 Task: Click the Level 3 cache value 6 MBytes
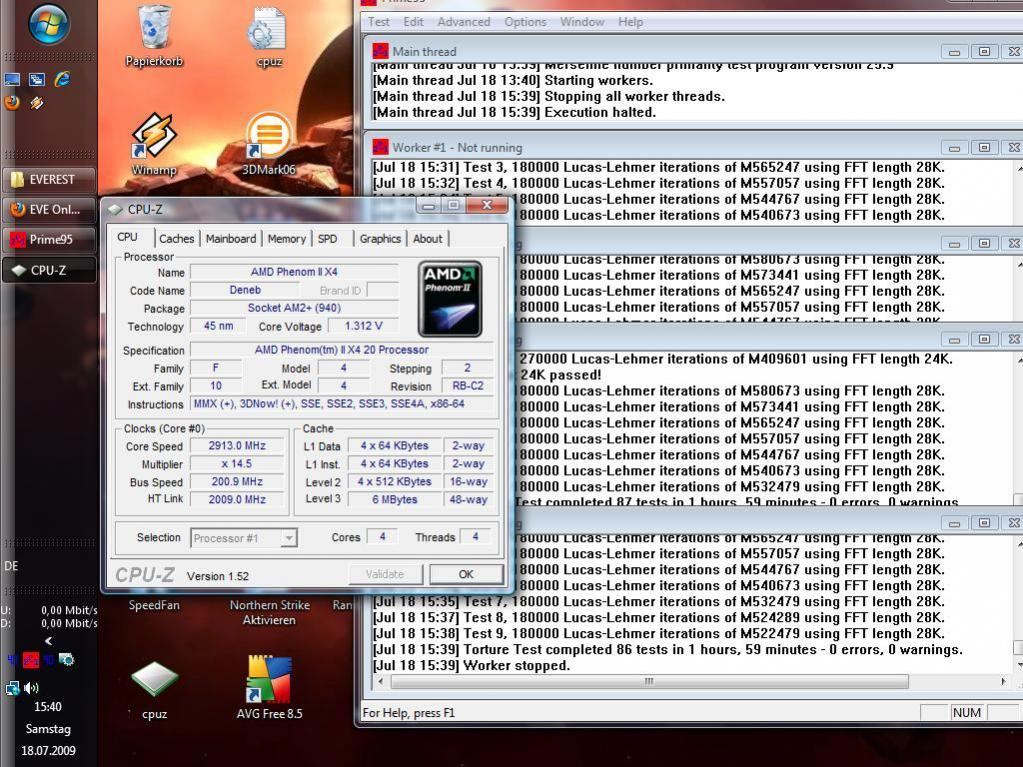point(395,499)
